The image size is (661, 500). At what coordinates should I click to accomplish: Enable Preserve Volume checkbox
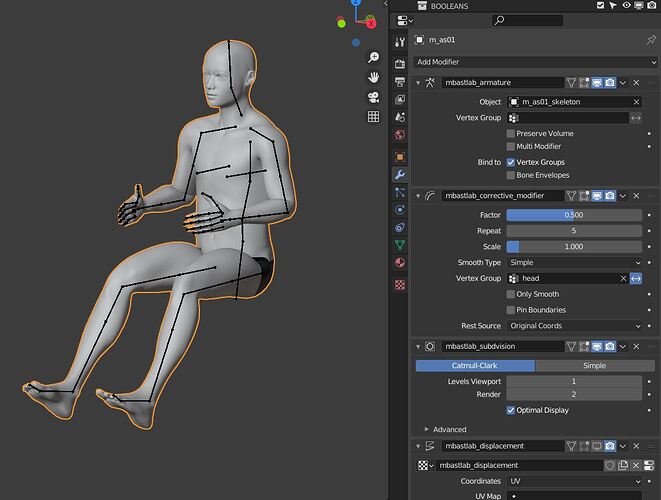[x=511, y=134]
